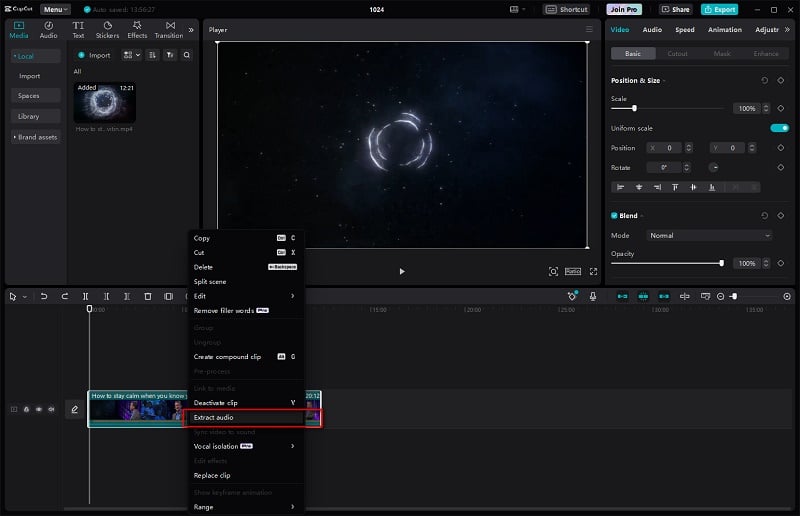Add keyframe for Rotate

[x=781, y=167]
